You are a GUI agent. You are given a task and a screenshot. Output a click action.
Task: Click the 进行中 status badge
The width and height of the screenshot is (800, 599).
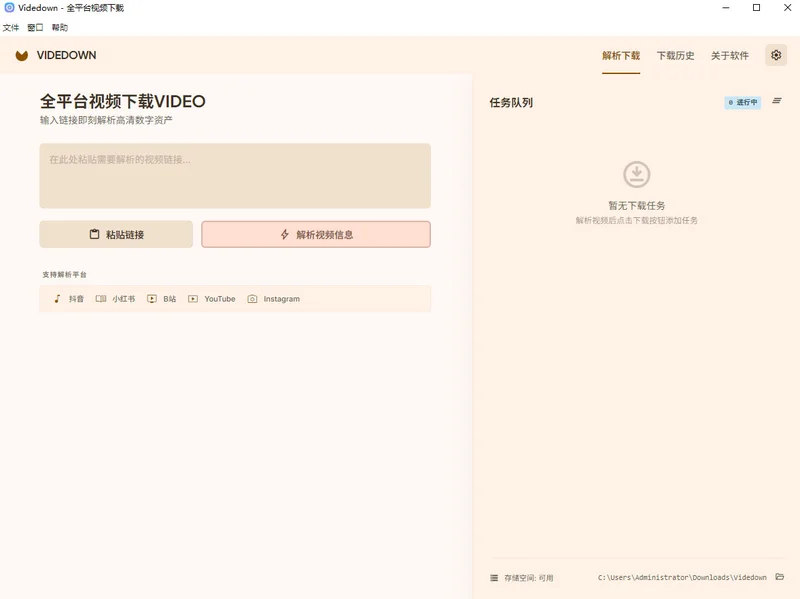point(743,103)
